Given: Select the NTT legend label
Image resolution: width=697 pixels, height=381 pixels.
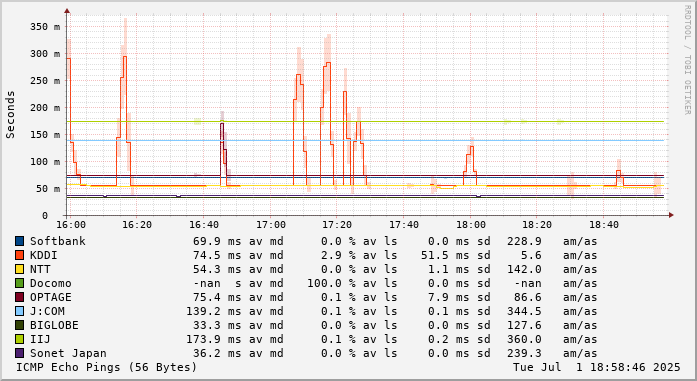Looking at the screenshot, I should pos(40,269).
